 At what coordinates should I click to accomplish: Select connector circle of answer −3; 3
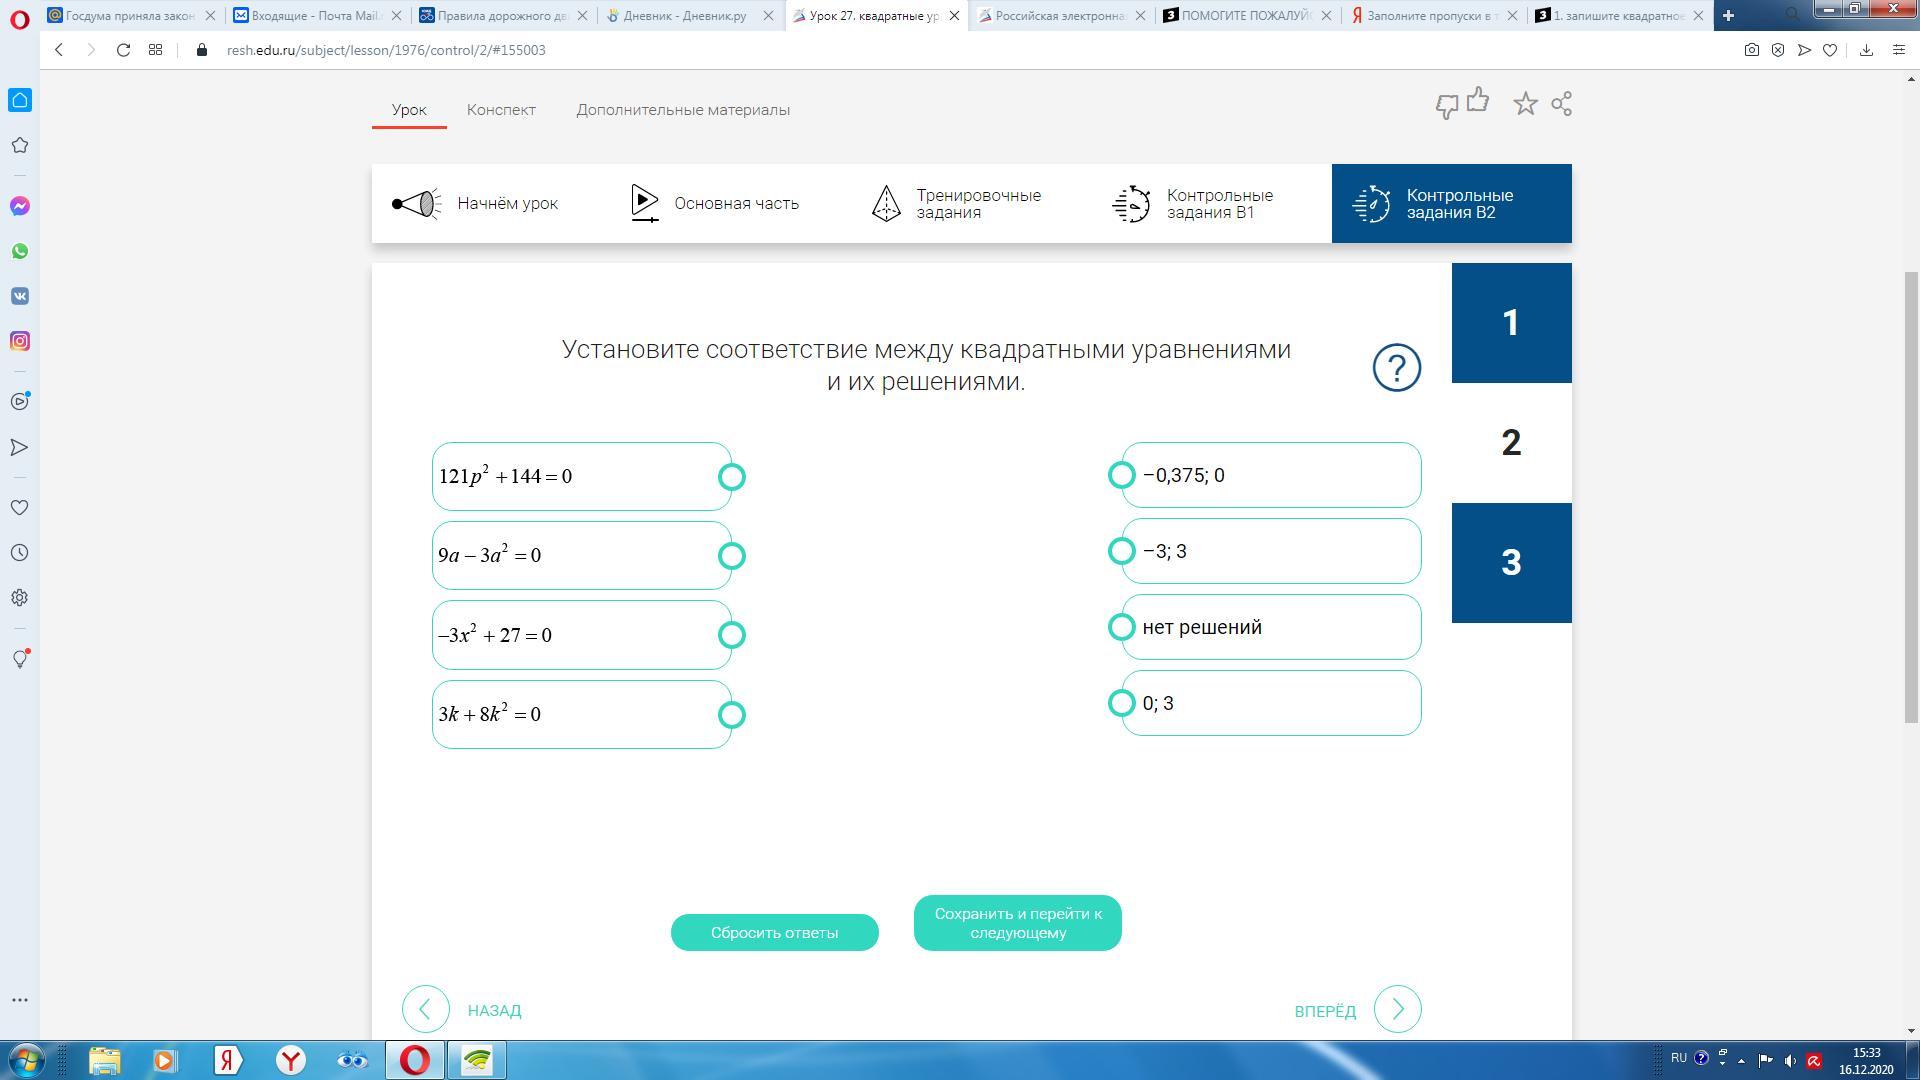pos(1121,551)
